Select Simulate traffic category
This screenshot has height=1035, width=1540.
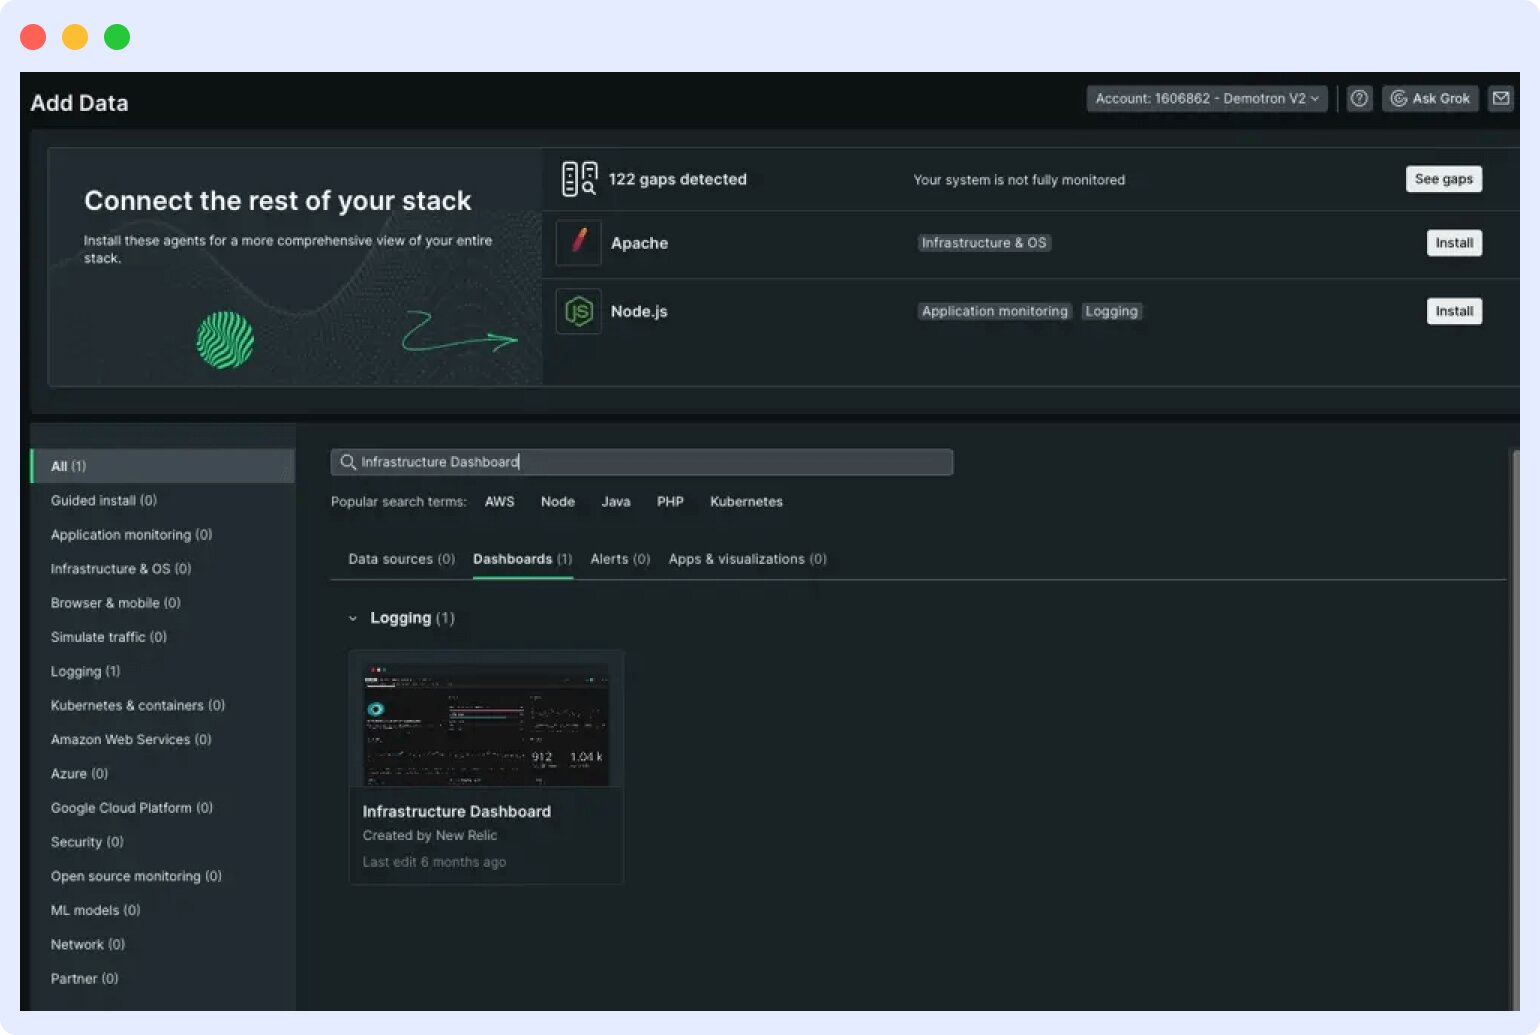pos(108,637)
